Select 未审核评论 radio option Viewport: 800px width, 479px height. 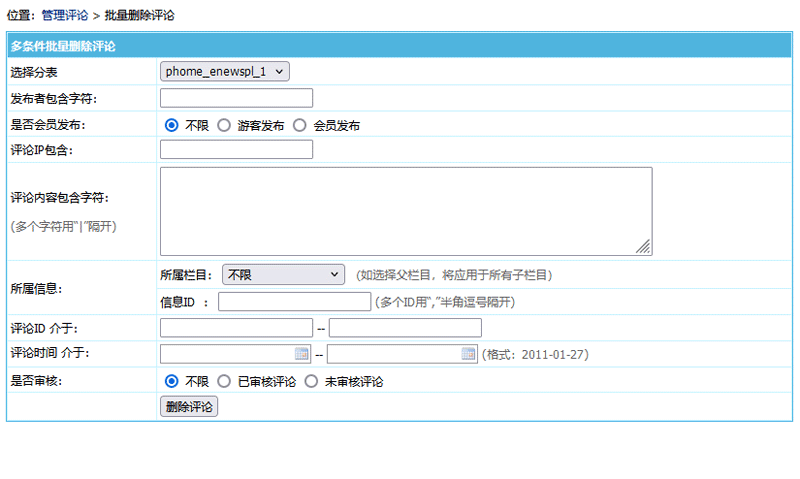click(x=311, y=381)
